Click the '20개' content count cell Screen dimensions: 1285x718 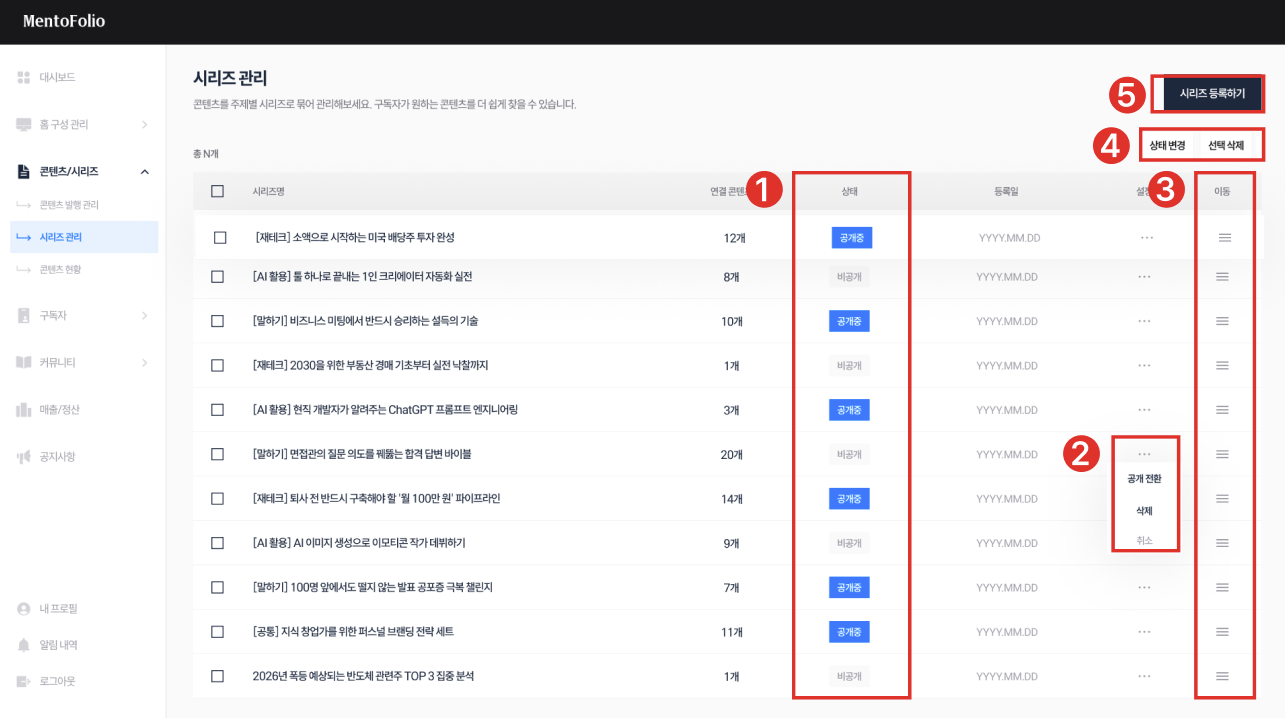731,454
